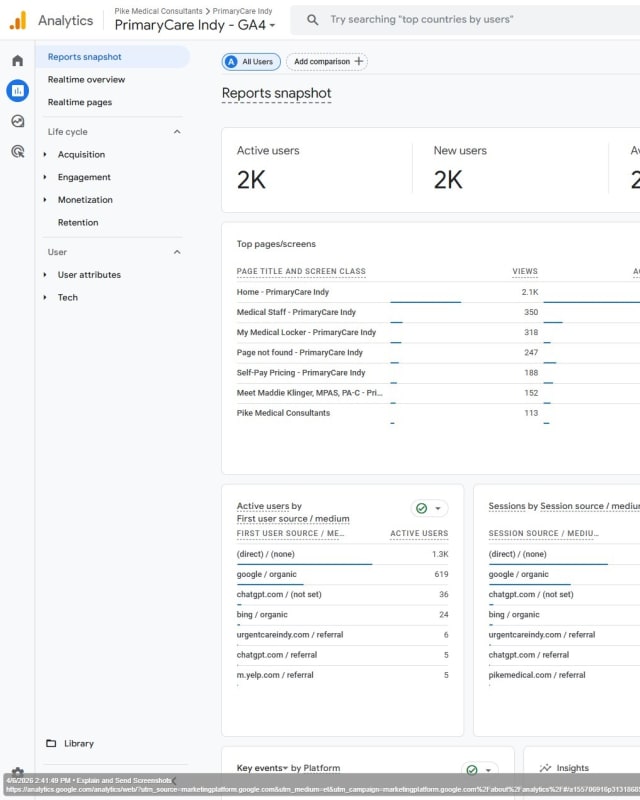Click google / organic in Sessions table

point(519,574)
